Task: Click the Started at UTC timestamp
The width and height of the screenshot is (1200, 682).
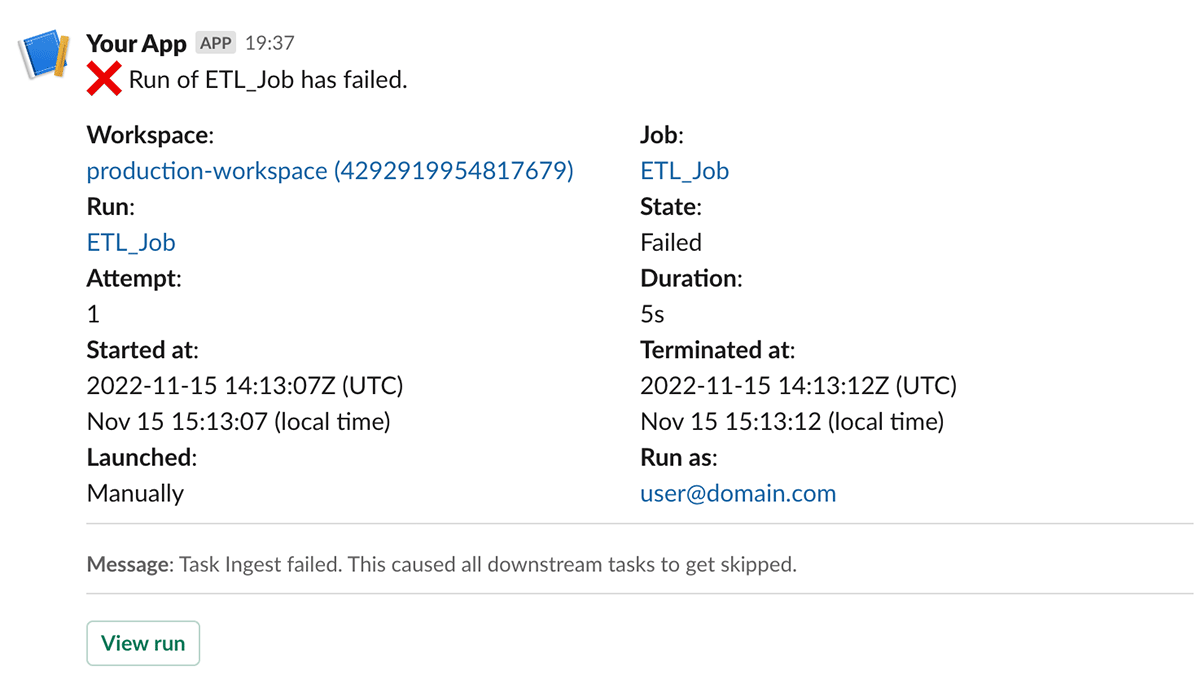Action: pos(245,386)
